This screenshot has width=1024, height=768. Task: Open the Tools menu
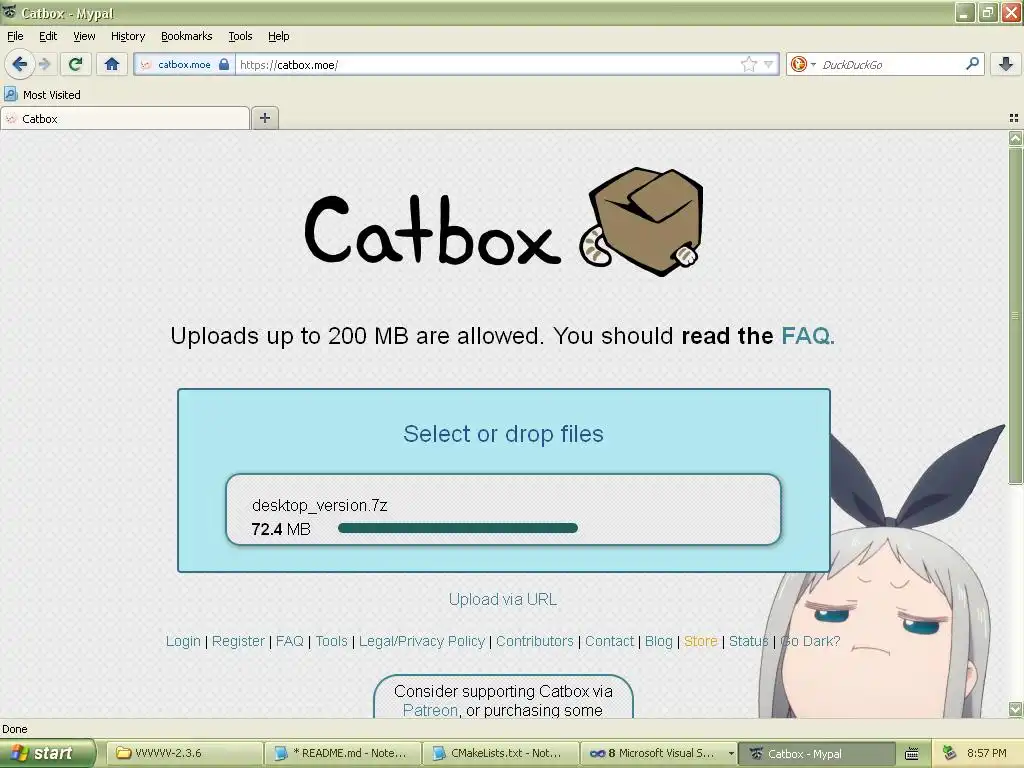coord(240,36)
